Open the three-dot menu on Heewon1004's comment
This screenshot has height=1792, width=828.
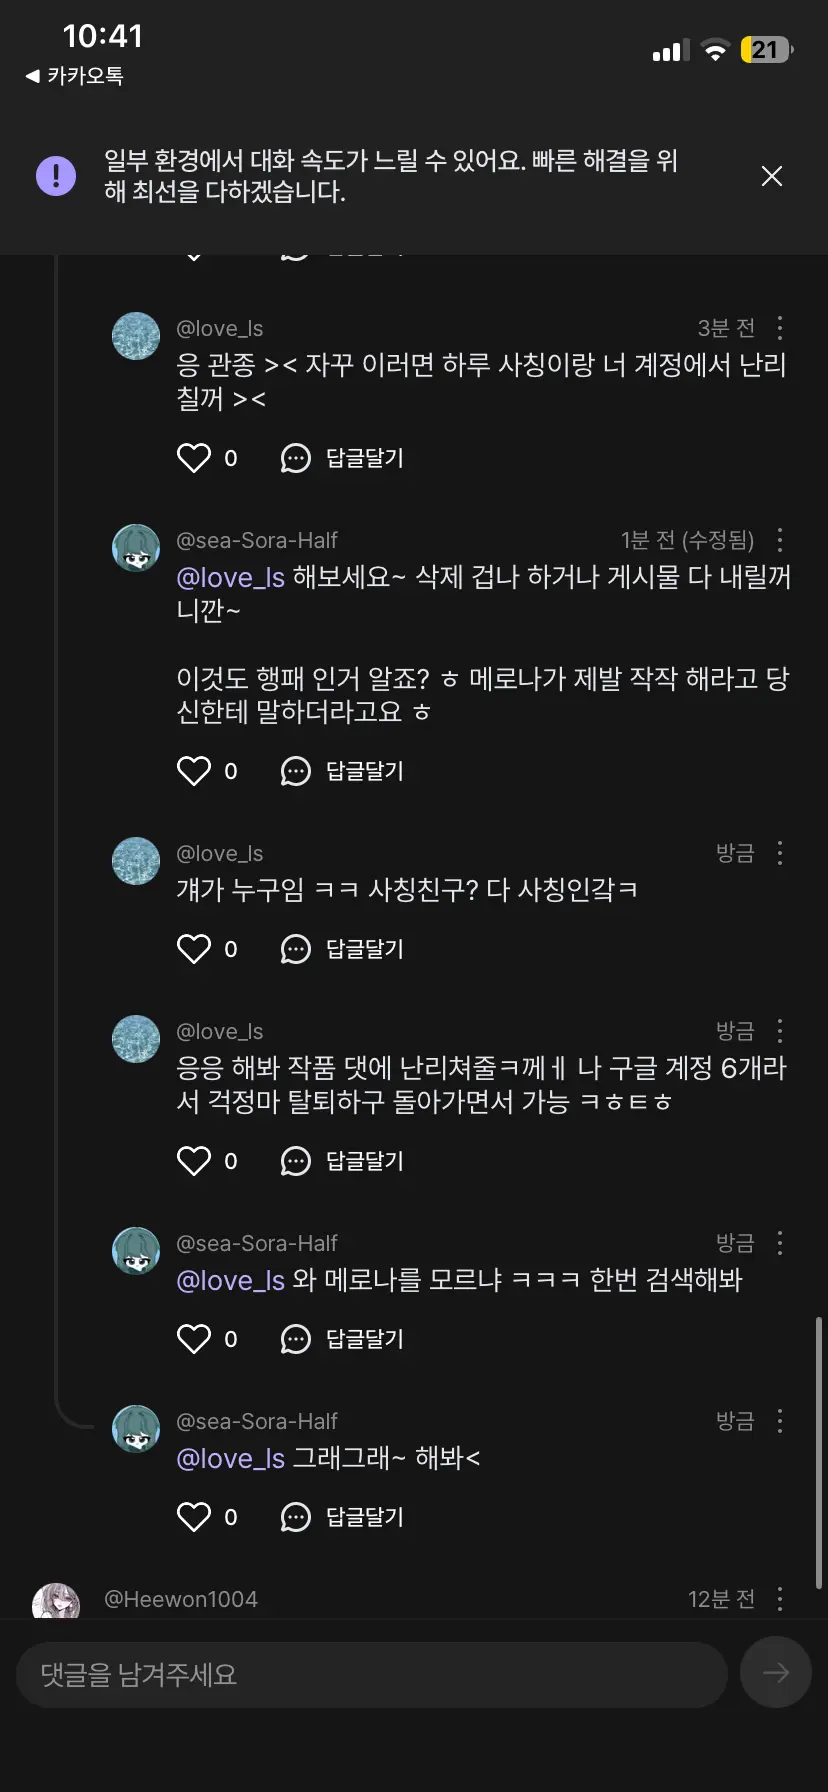coord(780,1599)
